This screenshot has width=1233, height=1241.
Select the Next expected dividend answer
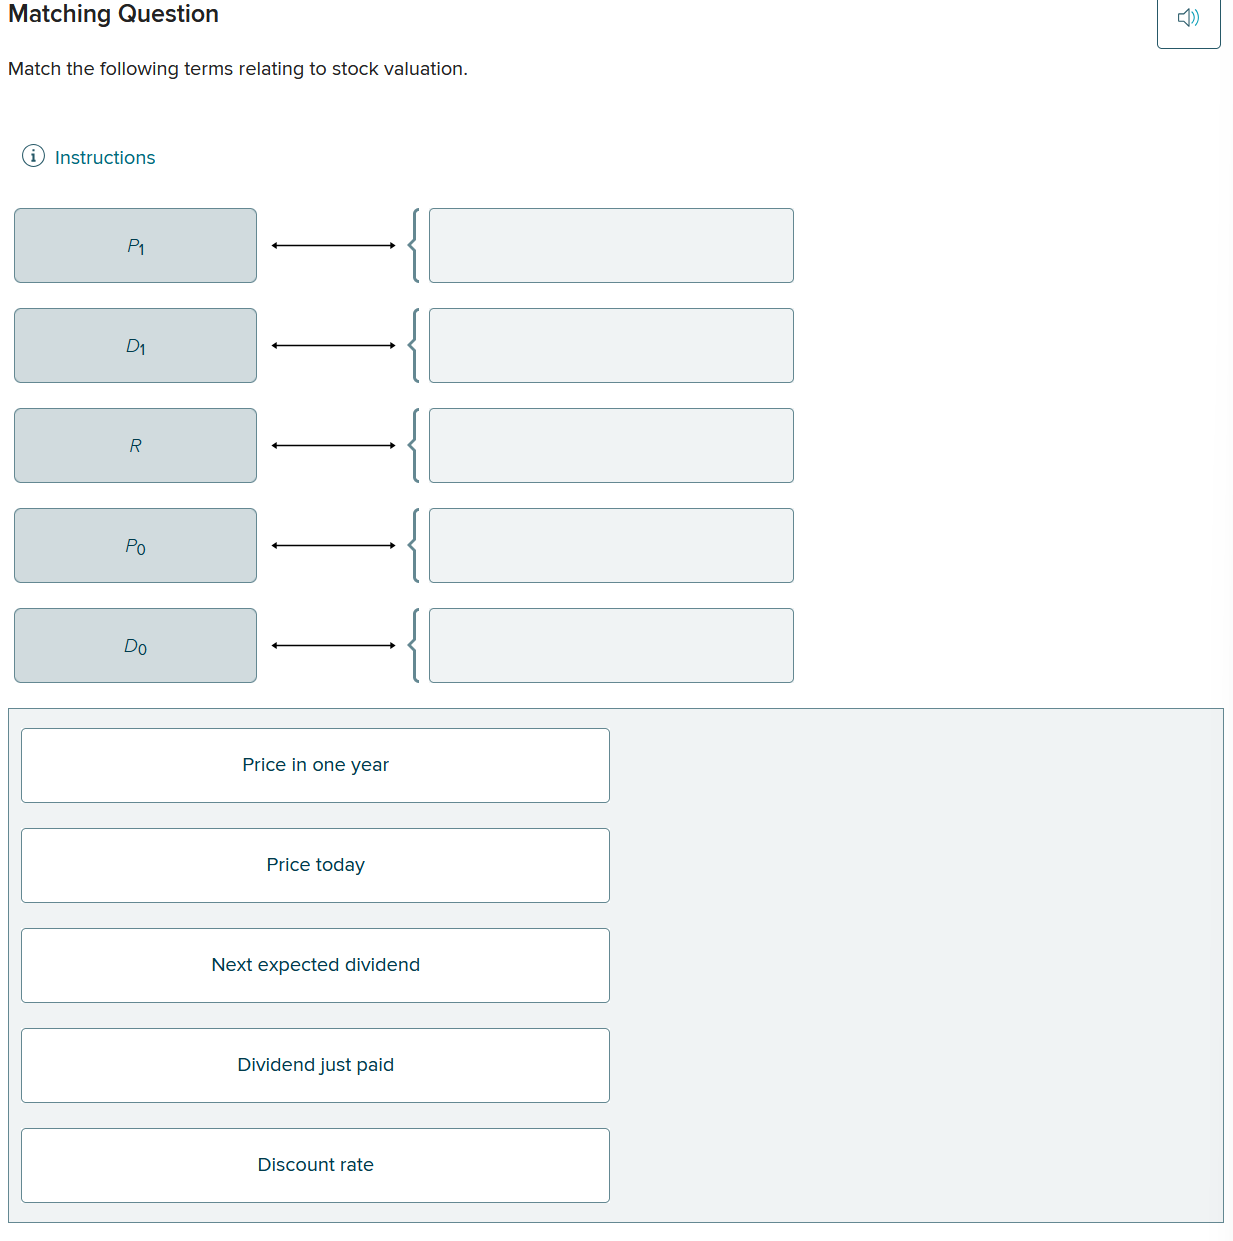(x=315, y=964)
